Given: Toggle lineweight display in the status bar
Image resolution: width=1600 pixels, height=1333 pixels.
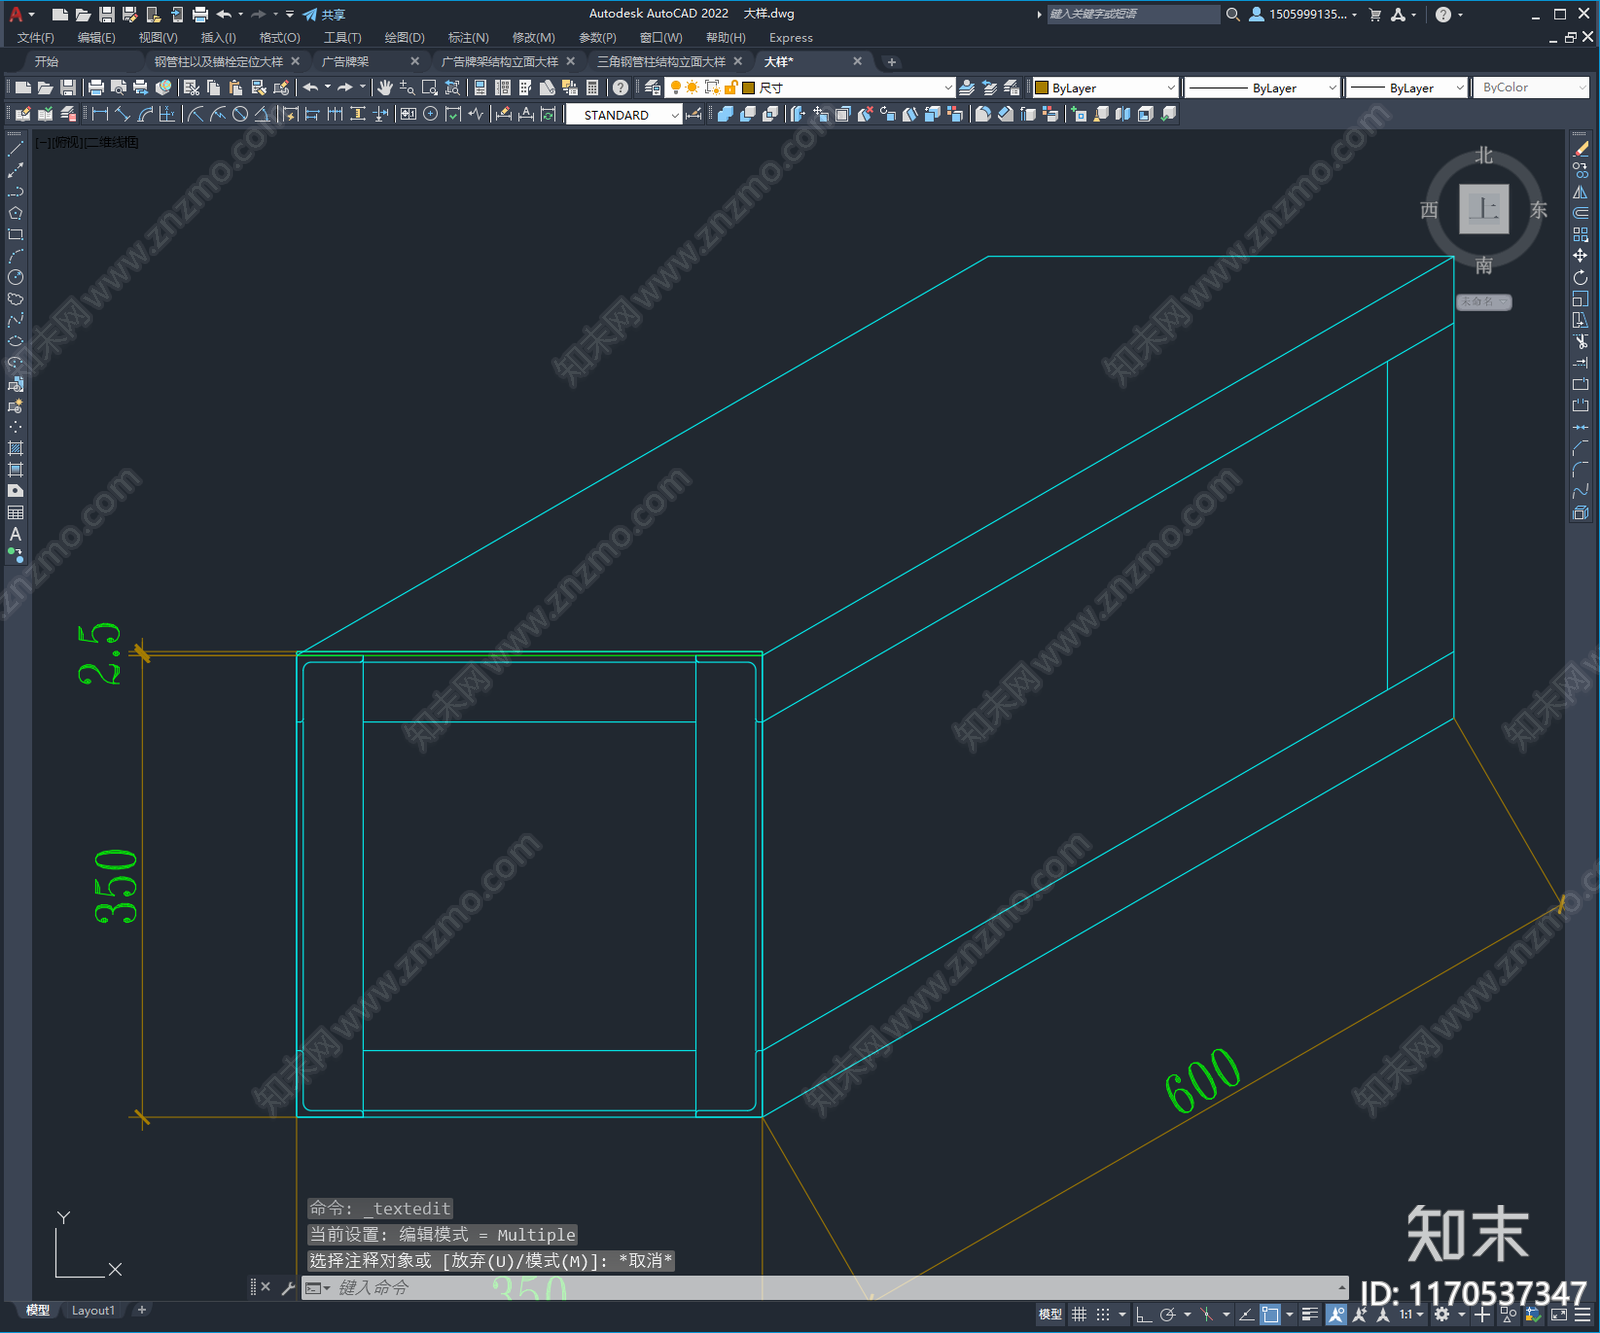Looking at the screenshot, I should pyautogui.click(x=1310, y=1314).
